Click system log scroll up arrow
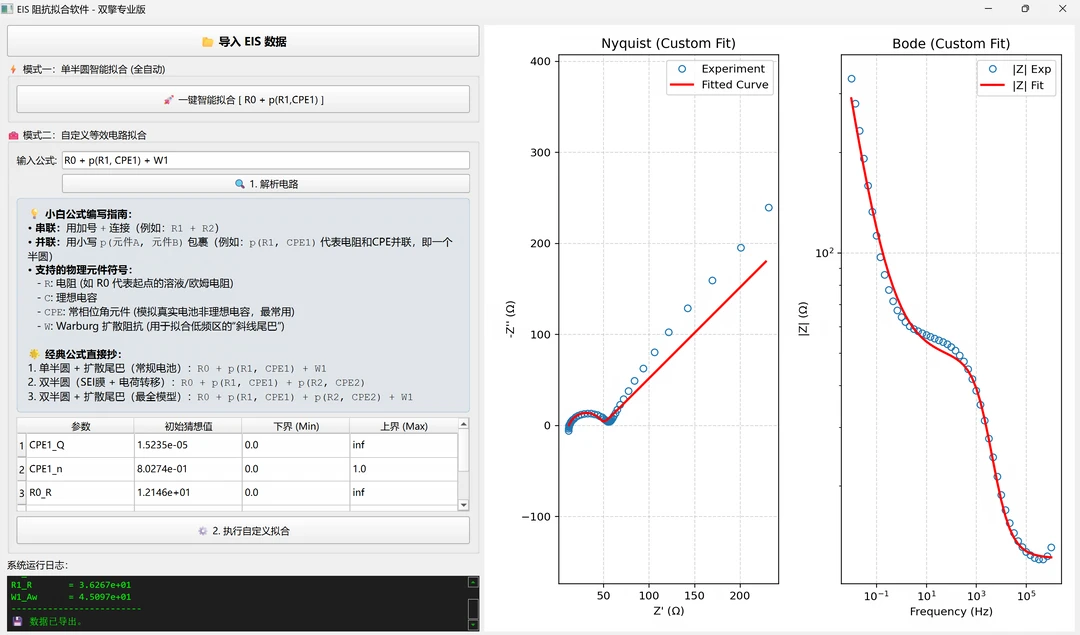Viewport: 1080px width, 635px height. (473, 583)
